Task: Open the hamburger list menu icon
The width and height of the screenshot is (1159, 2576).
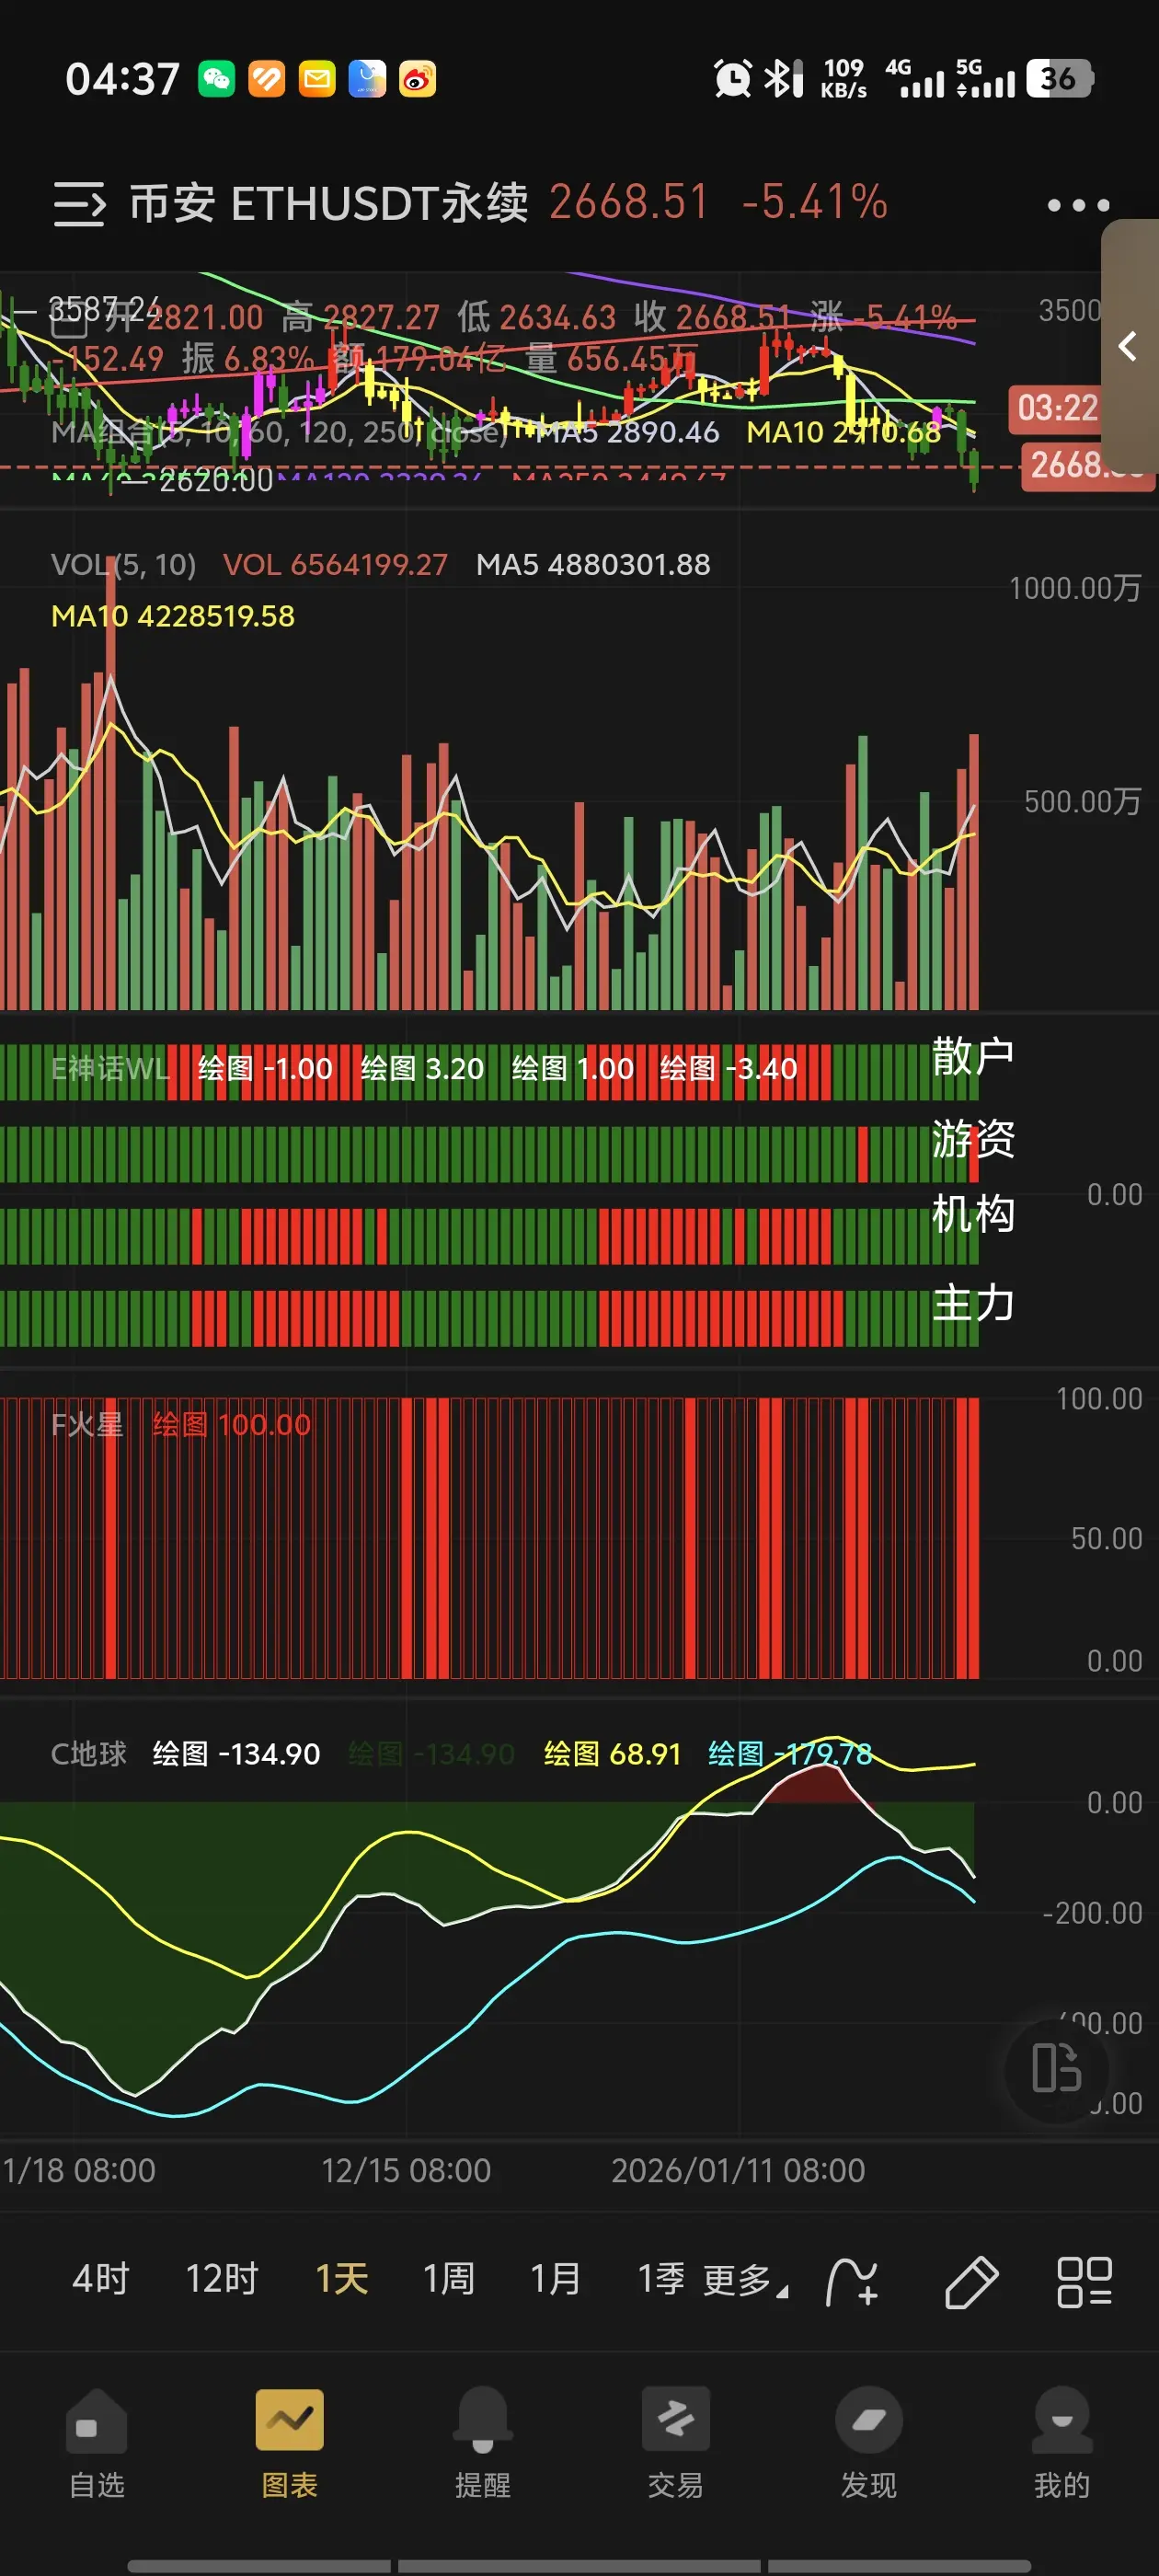Action: (x=79, y=204)
